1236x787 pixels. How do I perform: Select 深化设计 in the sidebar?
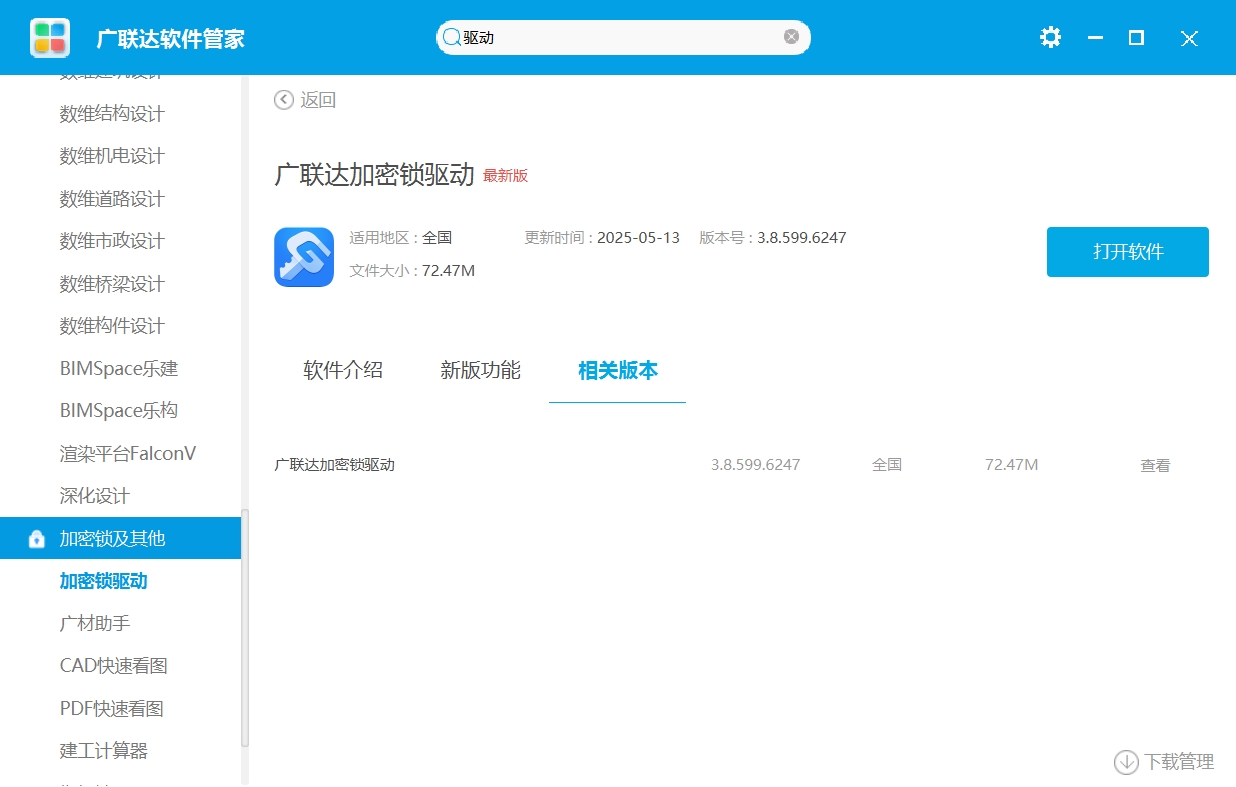point(95,496)
